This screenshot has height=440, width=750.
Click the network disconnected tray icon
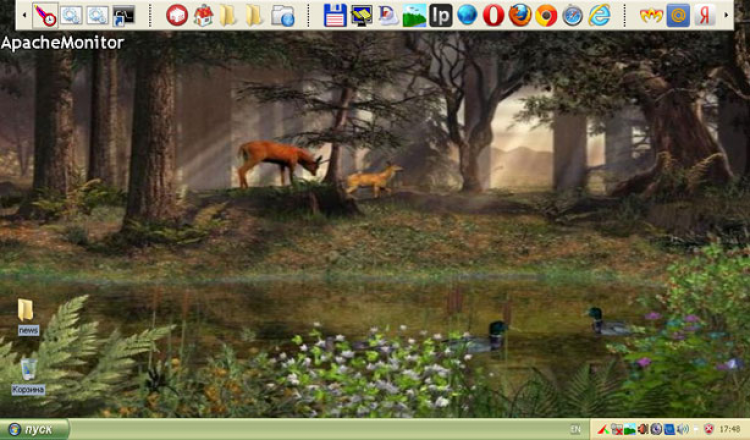click(x=617, y=429)
